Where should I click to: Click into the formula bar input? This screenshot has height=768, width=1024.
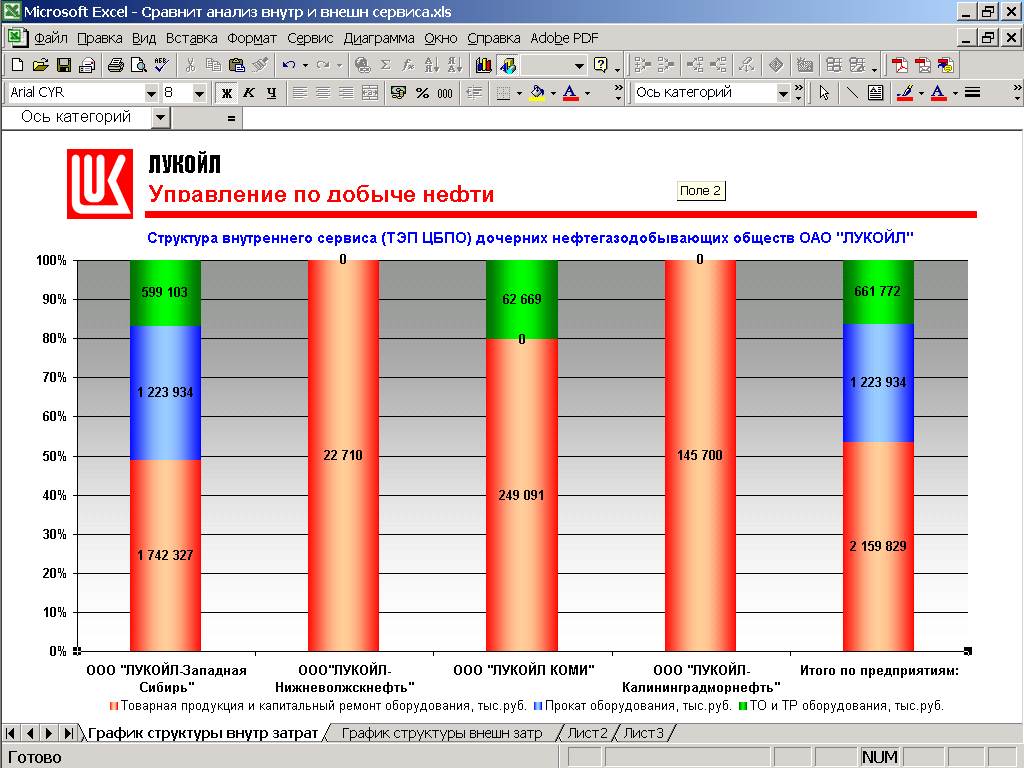(x=632, y=118)
